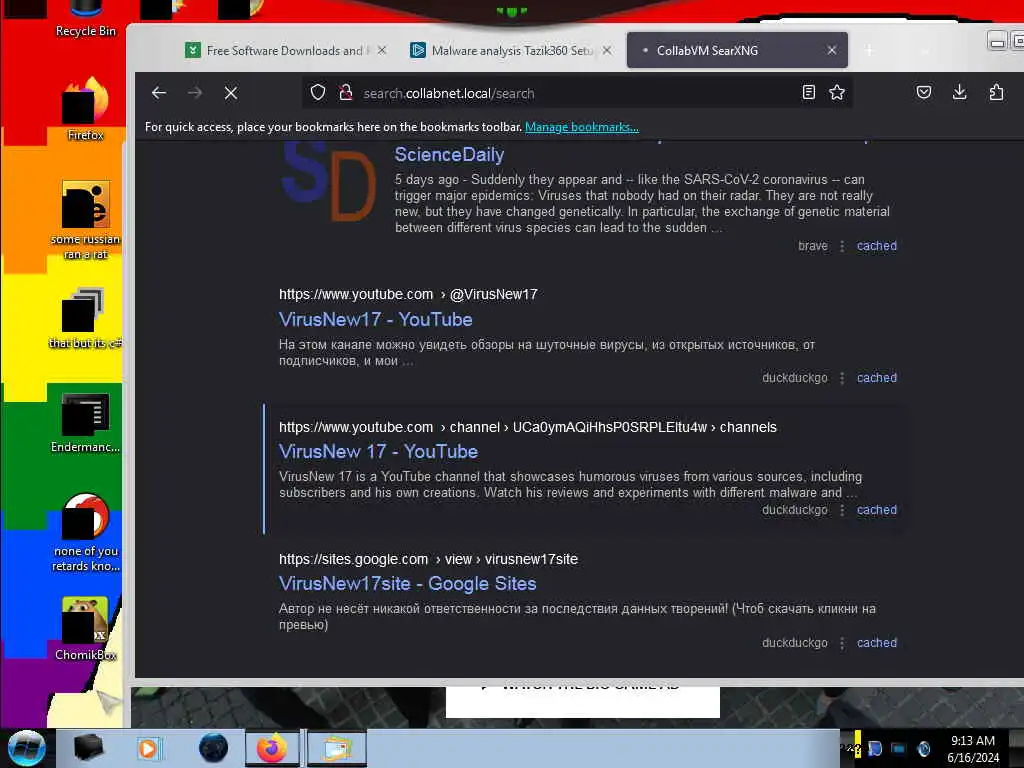Open the Downloads panel arrow icon
1024x768 pixels.
click(x=959, y=93)
